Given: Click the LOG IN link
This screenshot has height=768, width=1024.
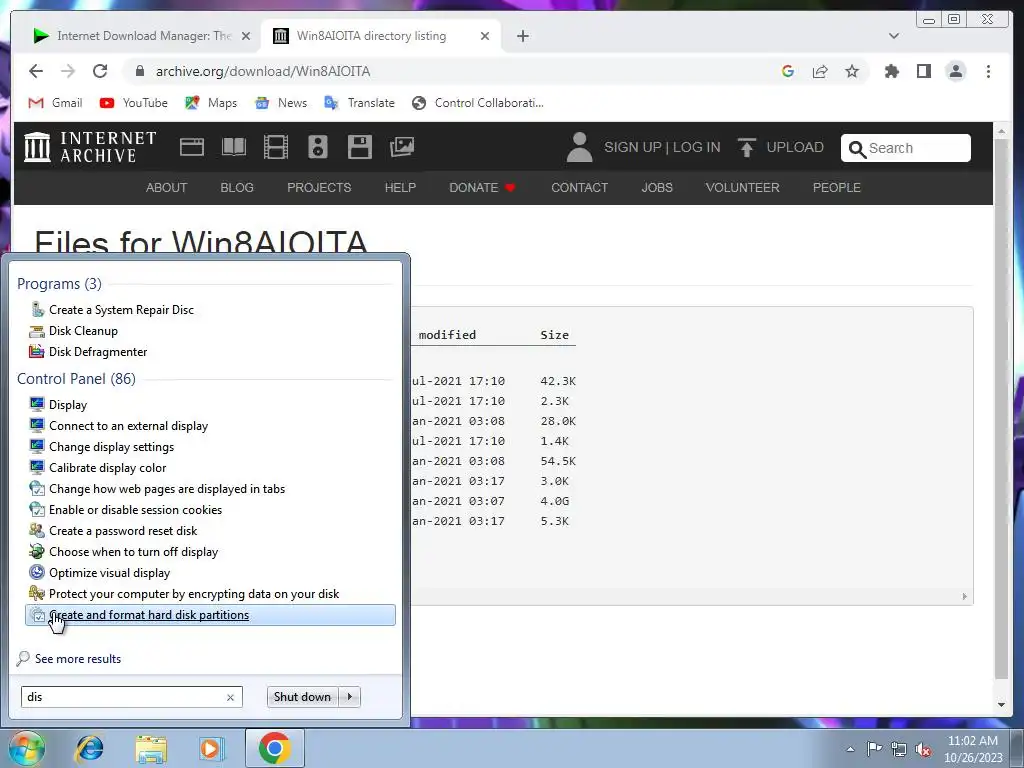Looking at the screenshot, I should coord(697,147).
